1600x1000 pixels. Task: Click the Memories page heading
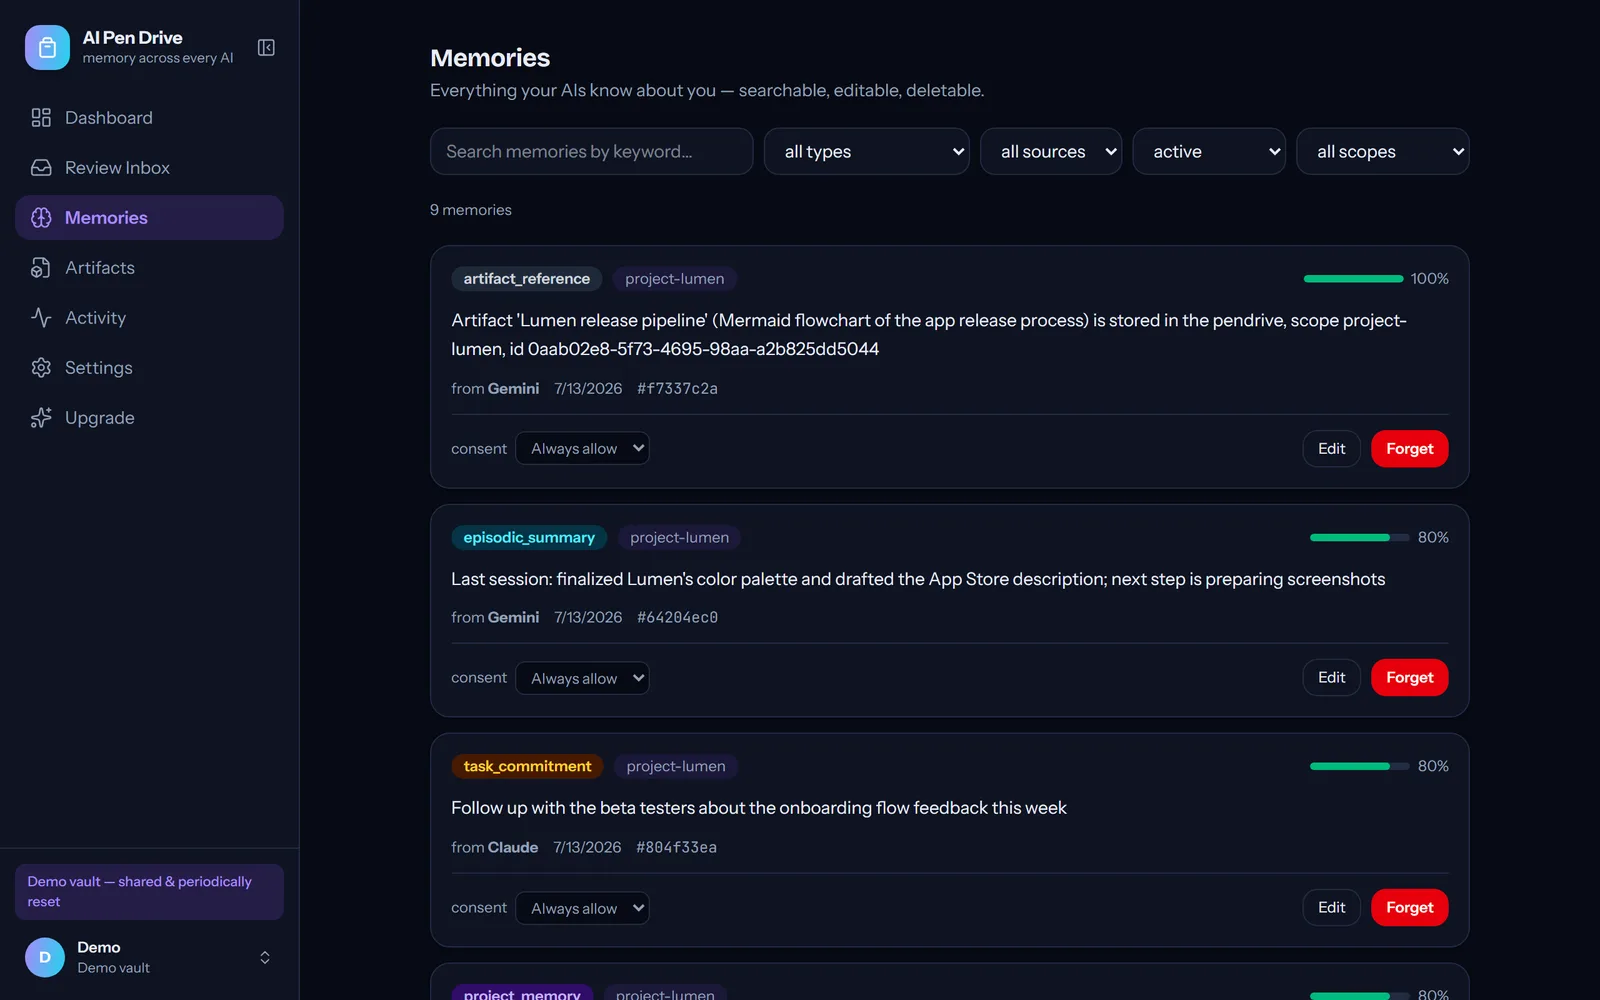point(490,58)
